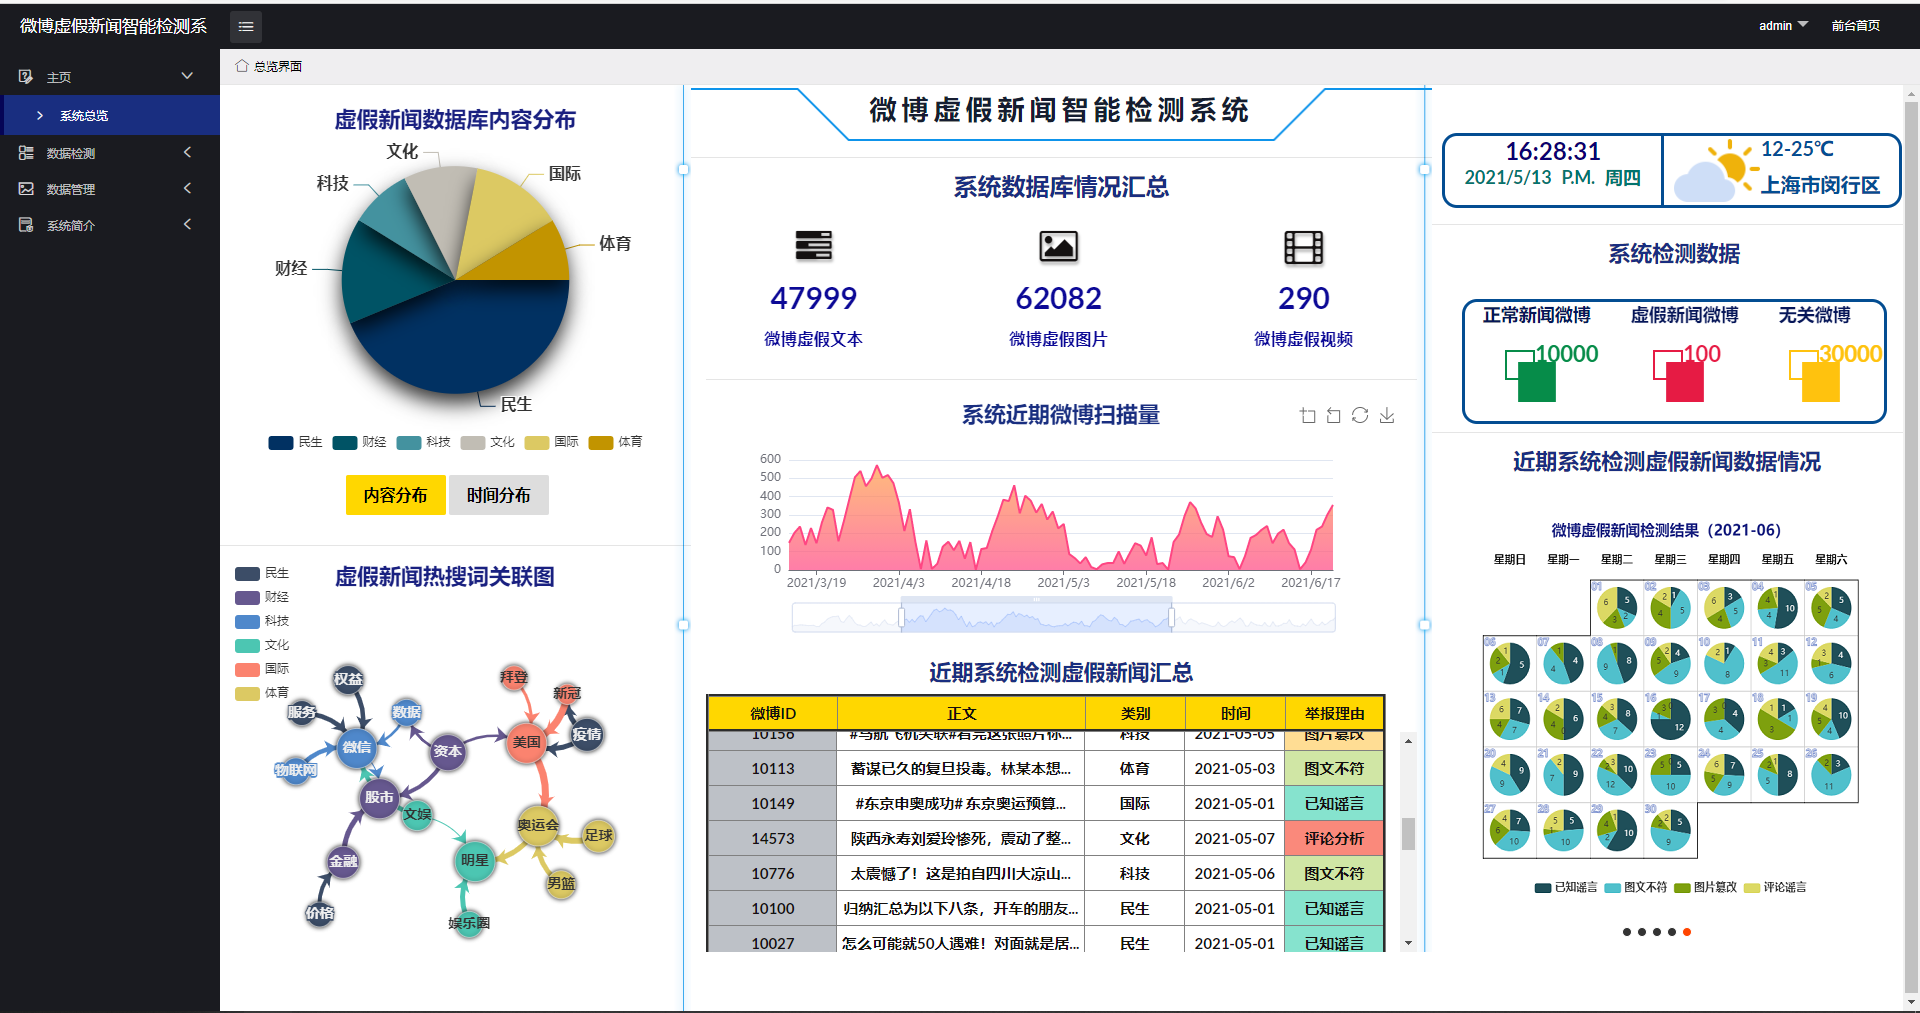Click the red 虚假新闻微博 bar icon
The image size is (1920, 1013).
(1679, 376)
